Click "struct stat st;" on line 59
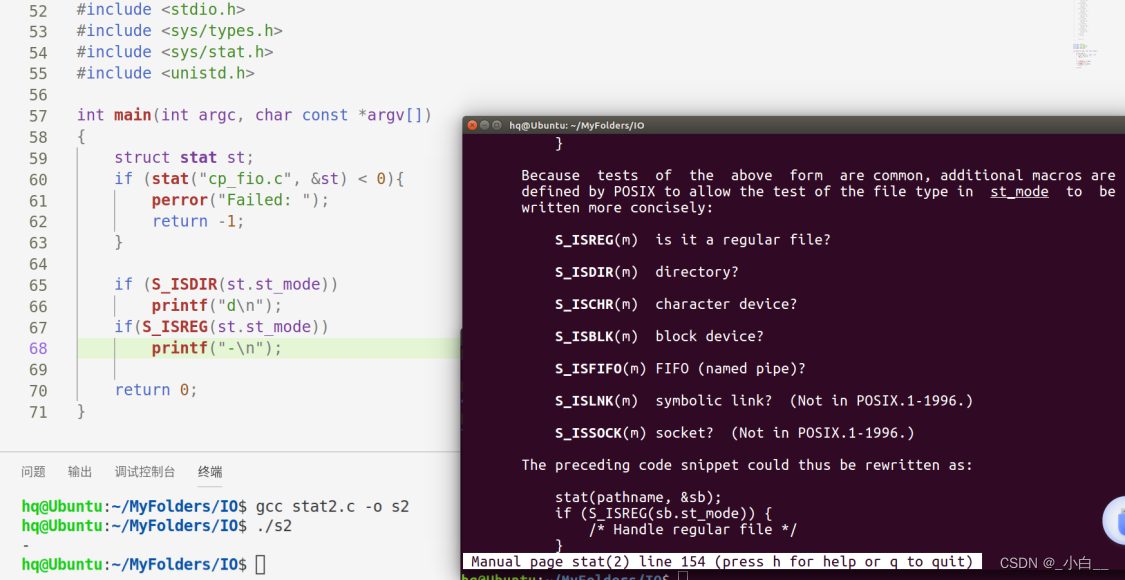This screenshot has width=1125, height=580. (184, 157)
